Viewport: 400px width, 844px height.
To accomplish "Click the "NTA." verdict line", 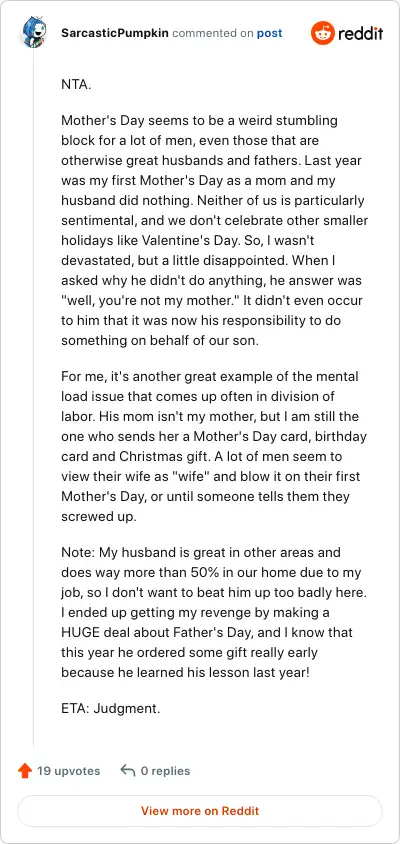I will pyautogui.click(x=76, y=85).
